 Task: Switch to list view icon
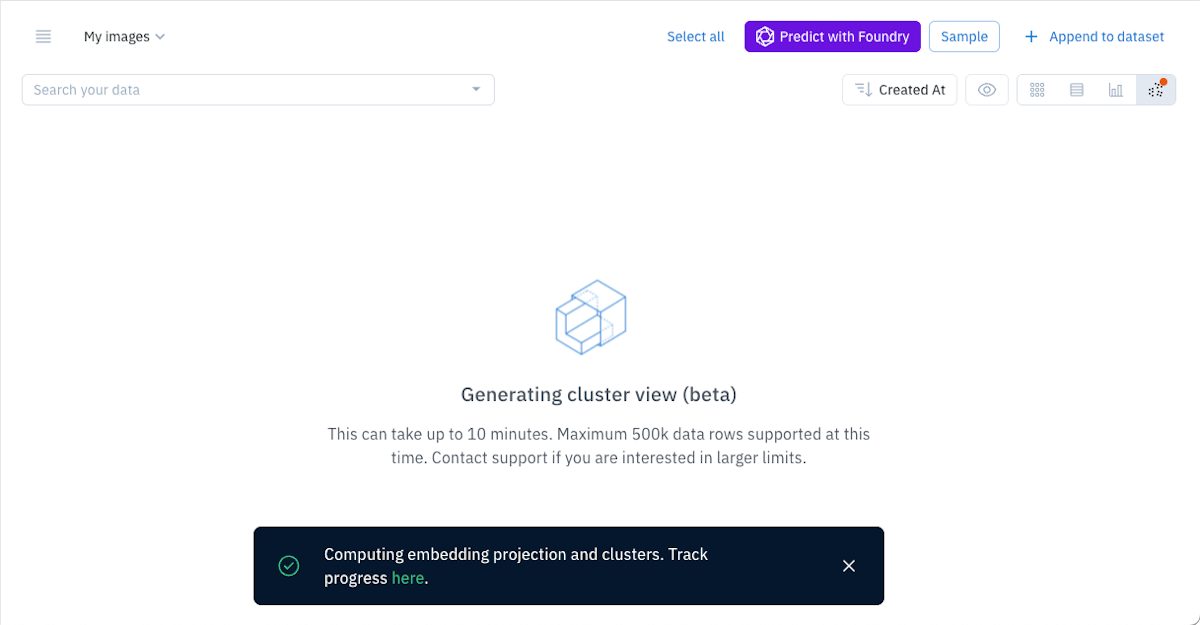pos(1077,90)
